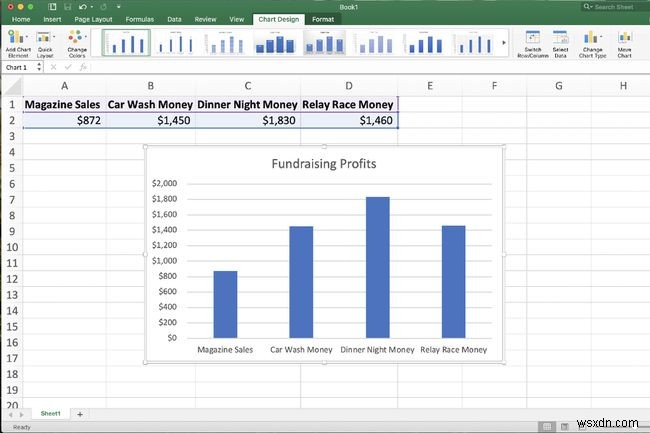
Task: Select the fifth chart style thumbnail
Action: click(325, 43)
